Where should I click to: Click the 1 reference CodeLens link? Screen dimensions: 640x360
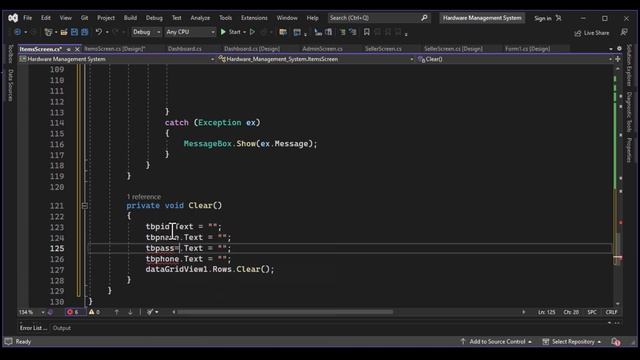click(x=144, y=197)
